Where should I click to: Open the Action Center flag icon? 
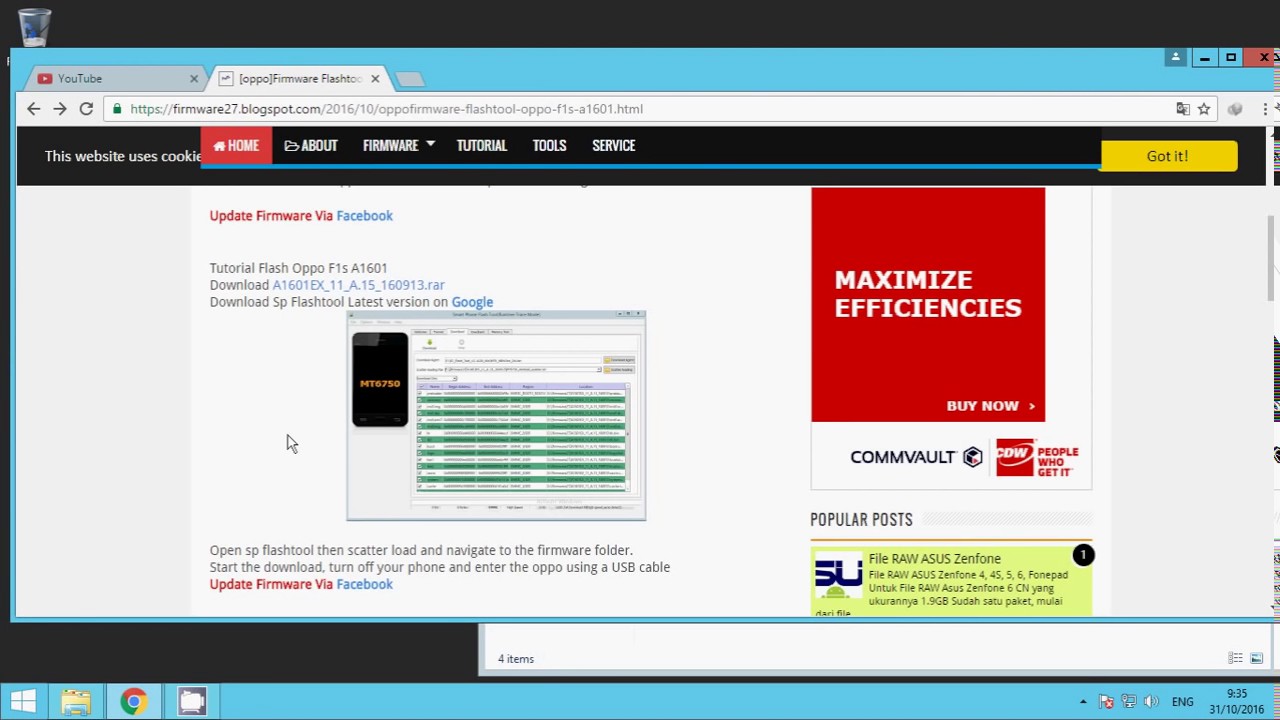point(1106,702)
